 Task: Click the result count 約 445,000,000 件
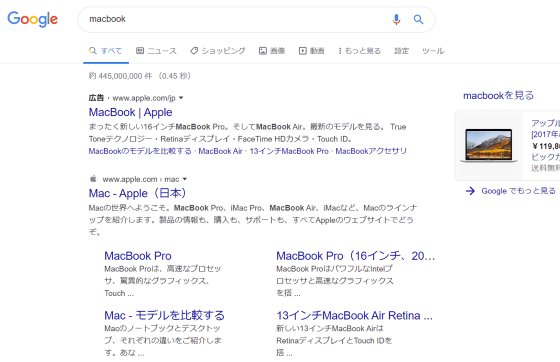[120, 76]
